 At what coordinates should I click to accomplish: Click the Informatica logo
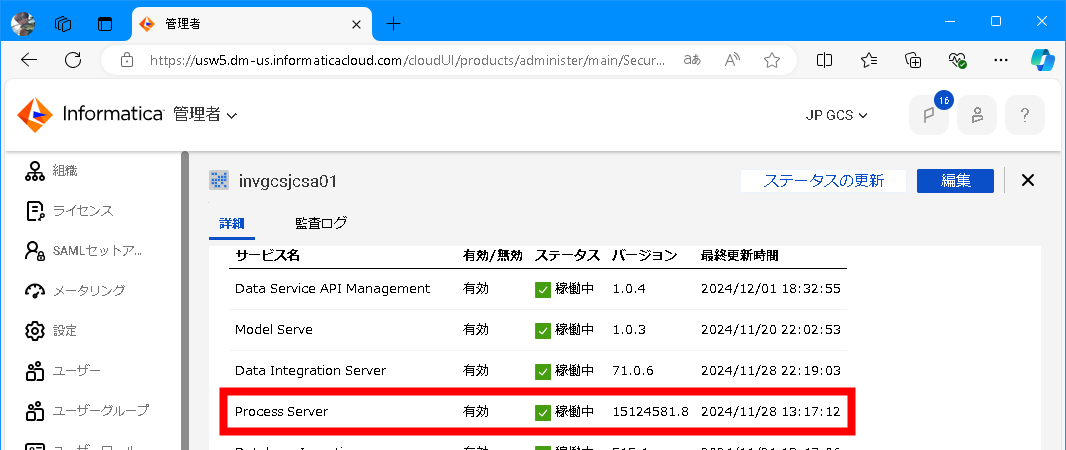[90, 115]
